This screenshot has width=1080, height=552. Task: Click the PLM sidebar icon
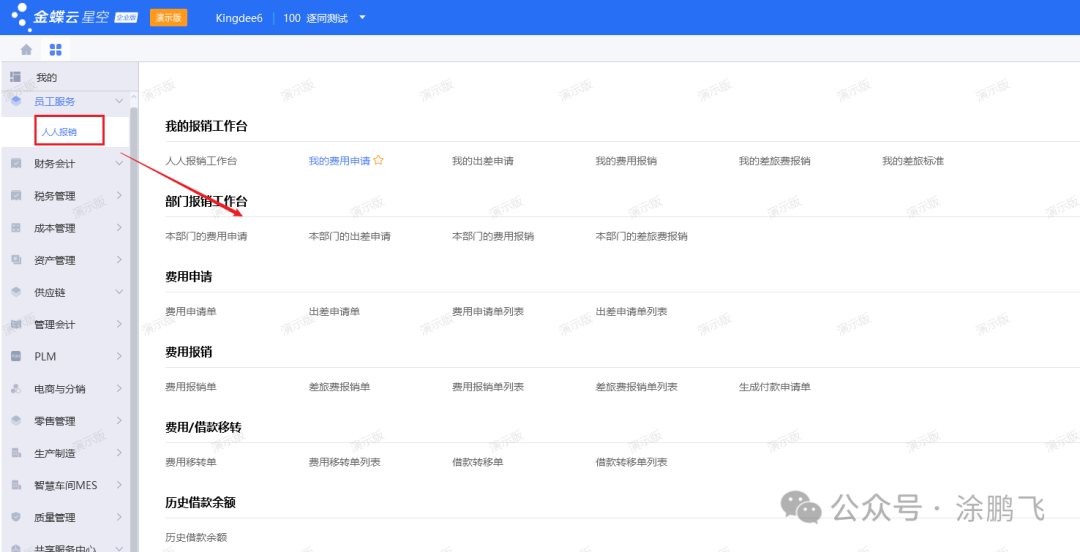16,356
